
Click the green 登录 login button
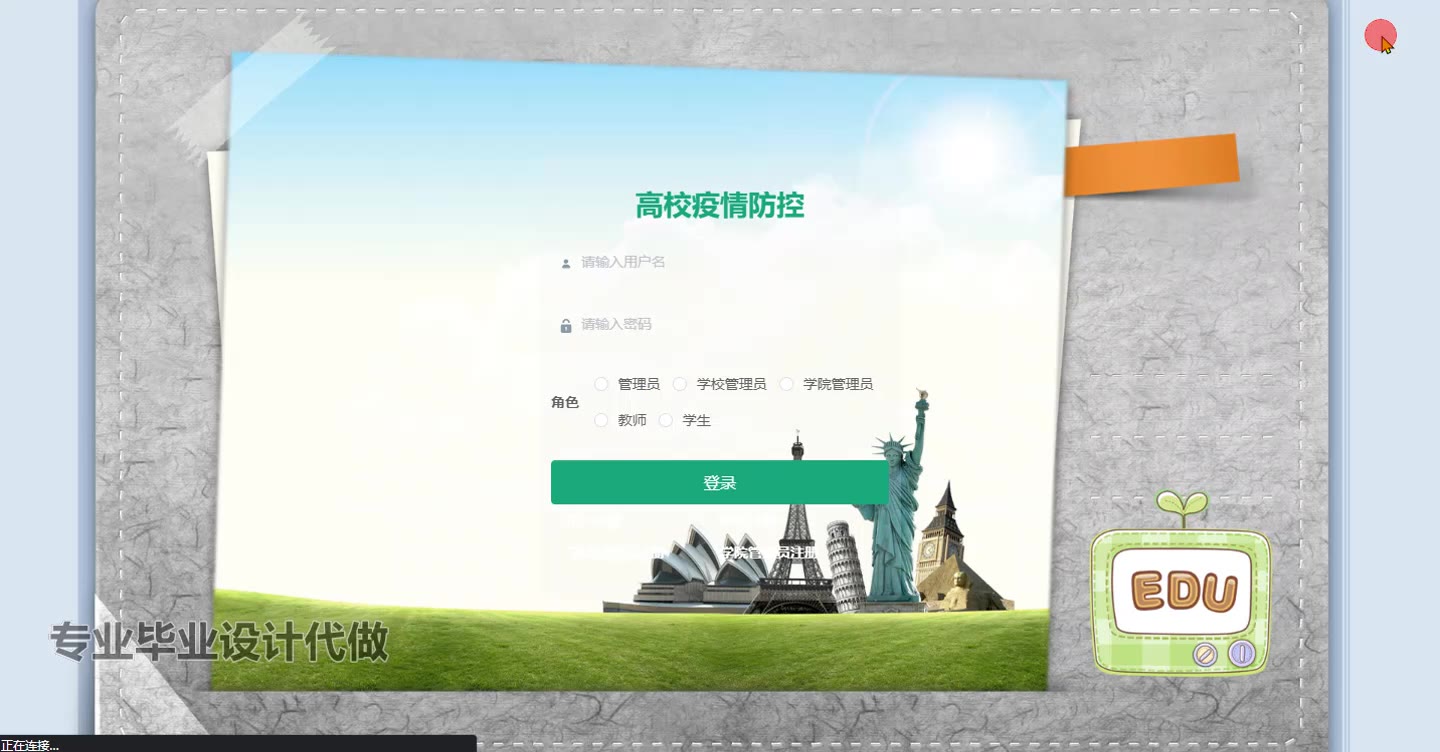720,482
